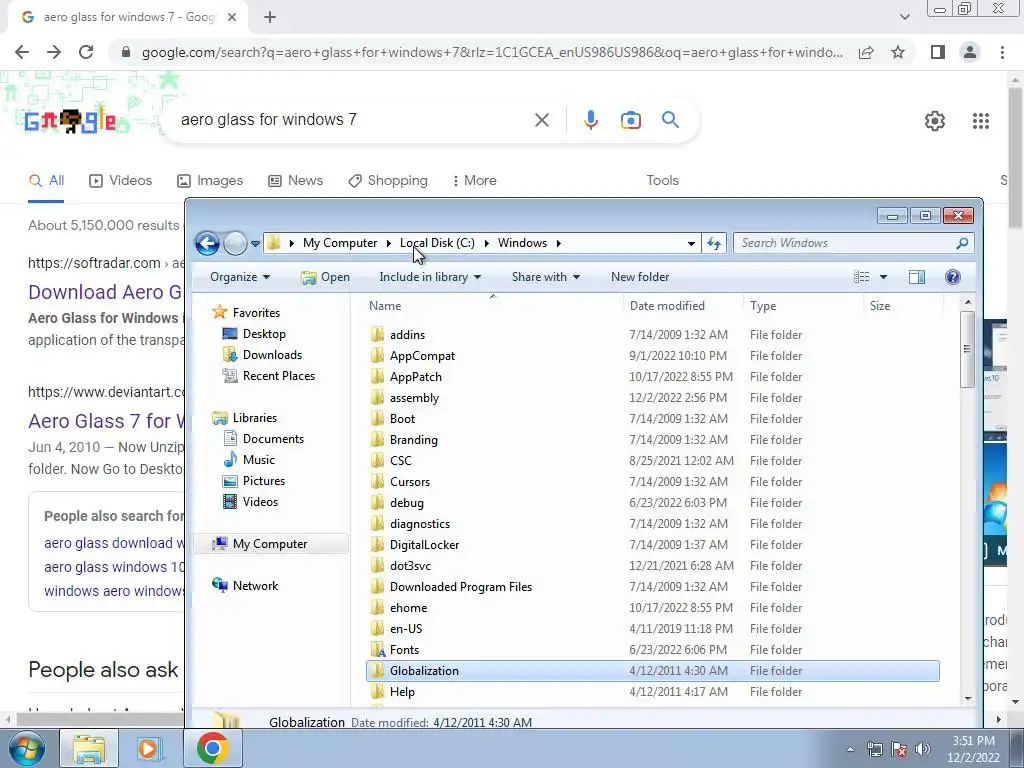
Task: Clear the Google search box text
Action: 541,120
